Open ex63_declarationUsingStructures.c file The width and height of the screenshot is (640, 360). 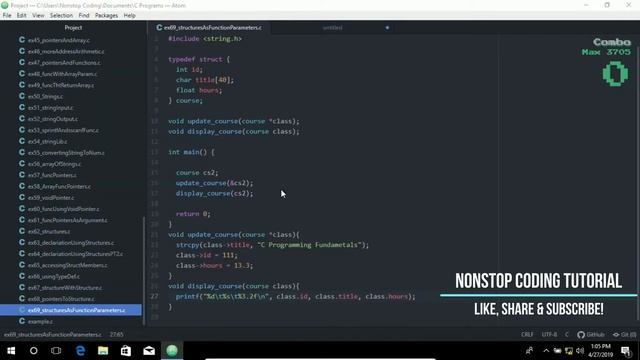[71, 242]
